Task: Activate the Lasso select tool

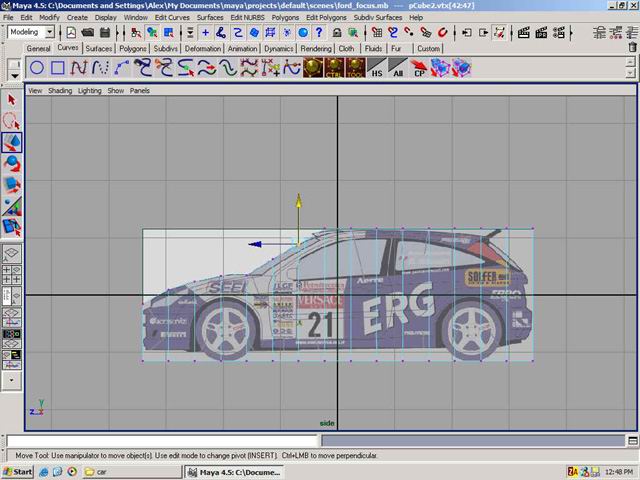Action: (x=12, y=121)
